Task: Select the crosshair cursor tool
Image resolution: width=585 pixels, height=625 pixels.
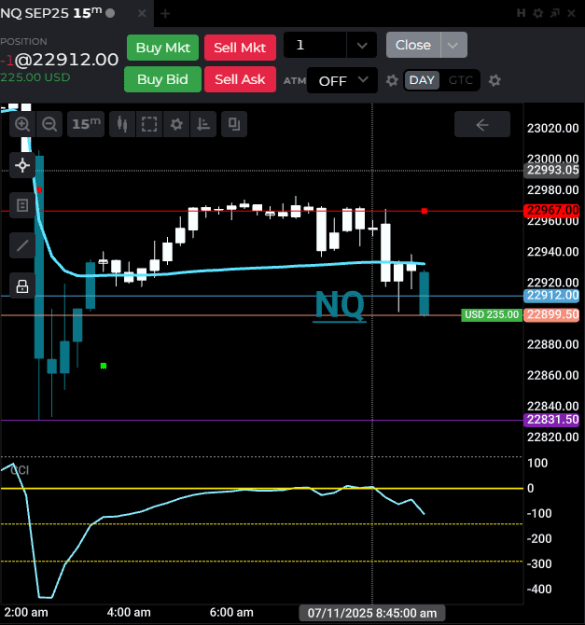Action: (22, 165)
